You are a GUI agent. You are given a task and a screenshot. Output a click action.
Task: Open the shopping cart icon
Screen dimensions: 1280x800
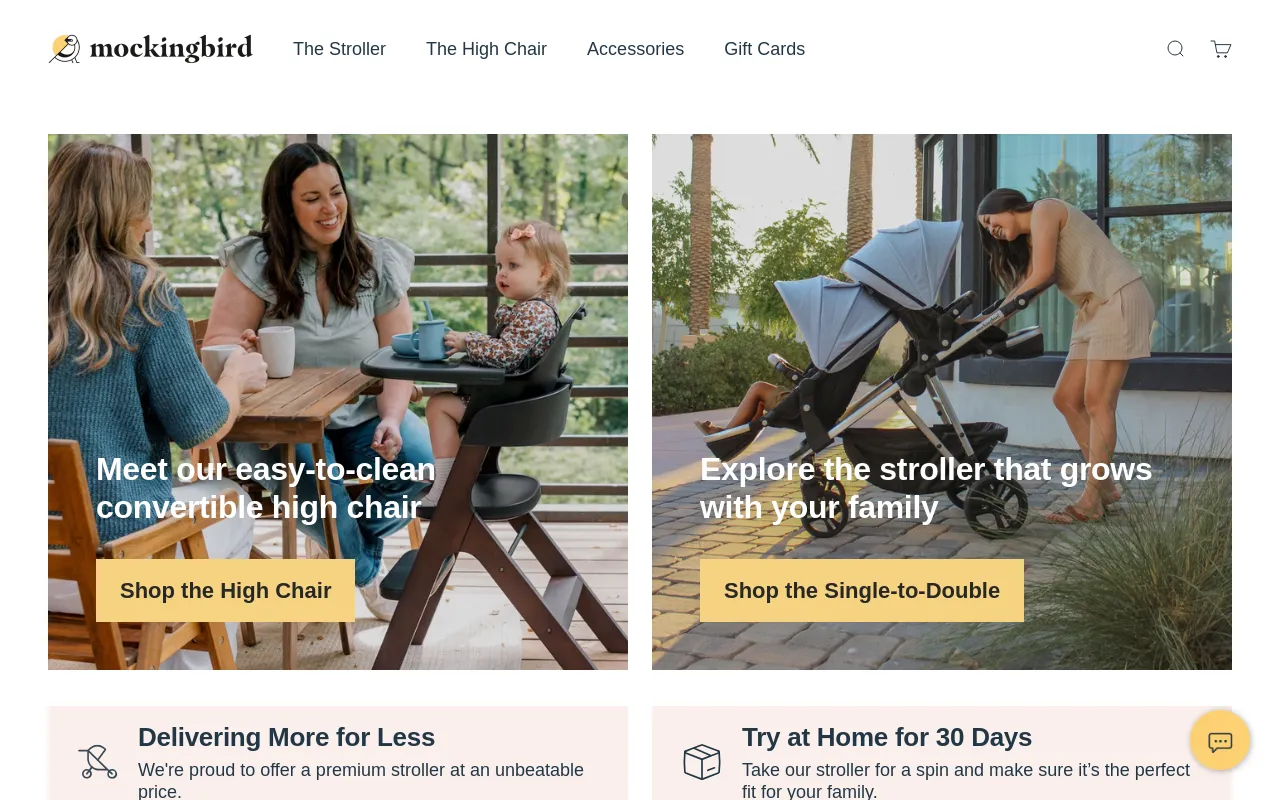(x=1221, y=49)
